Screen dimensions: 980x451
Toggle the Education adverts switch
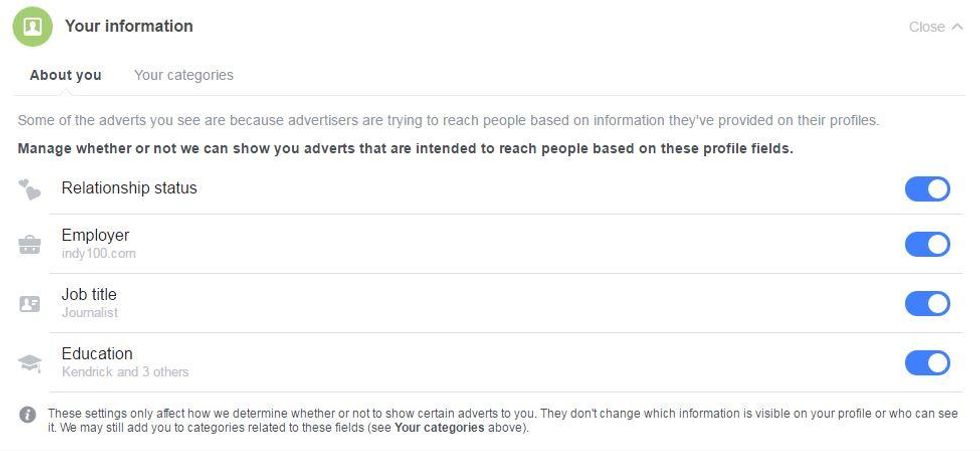928,363
